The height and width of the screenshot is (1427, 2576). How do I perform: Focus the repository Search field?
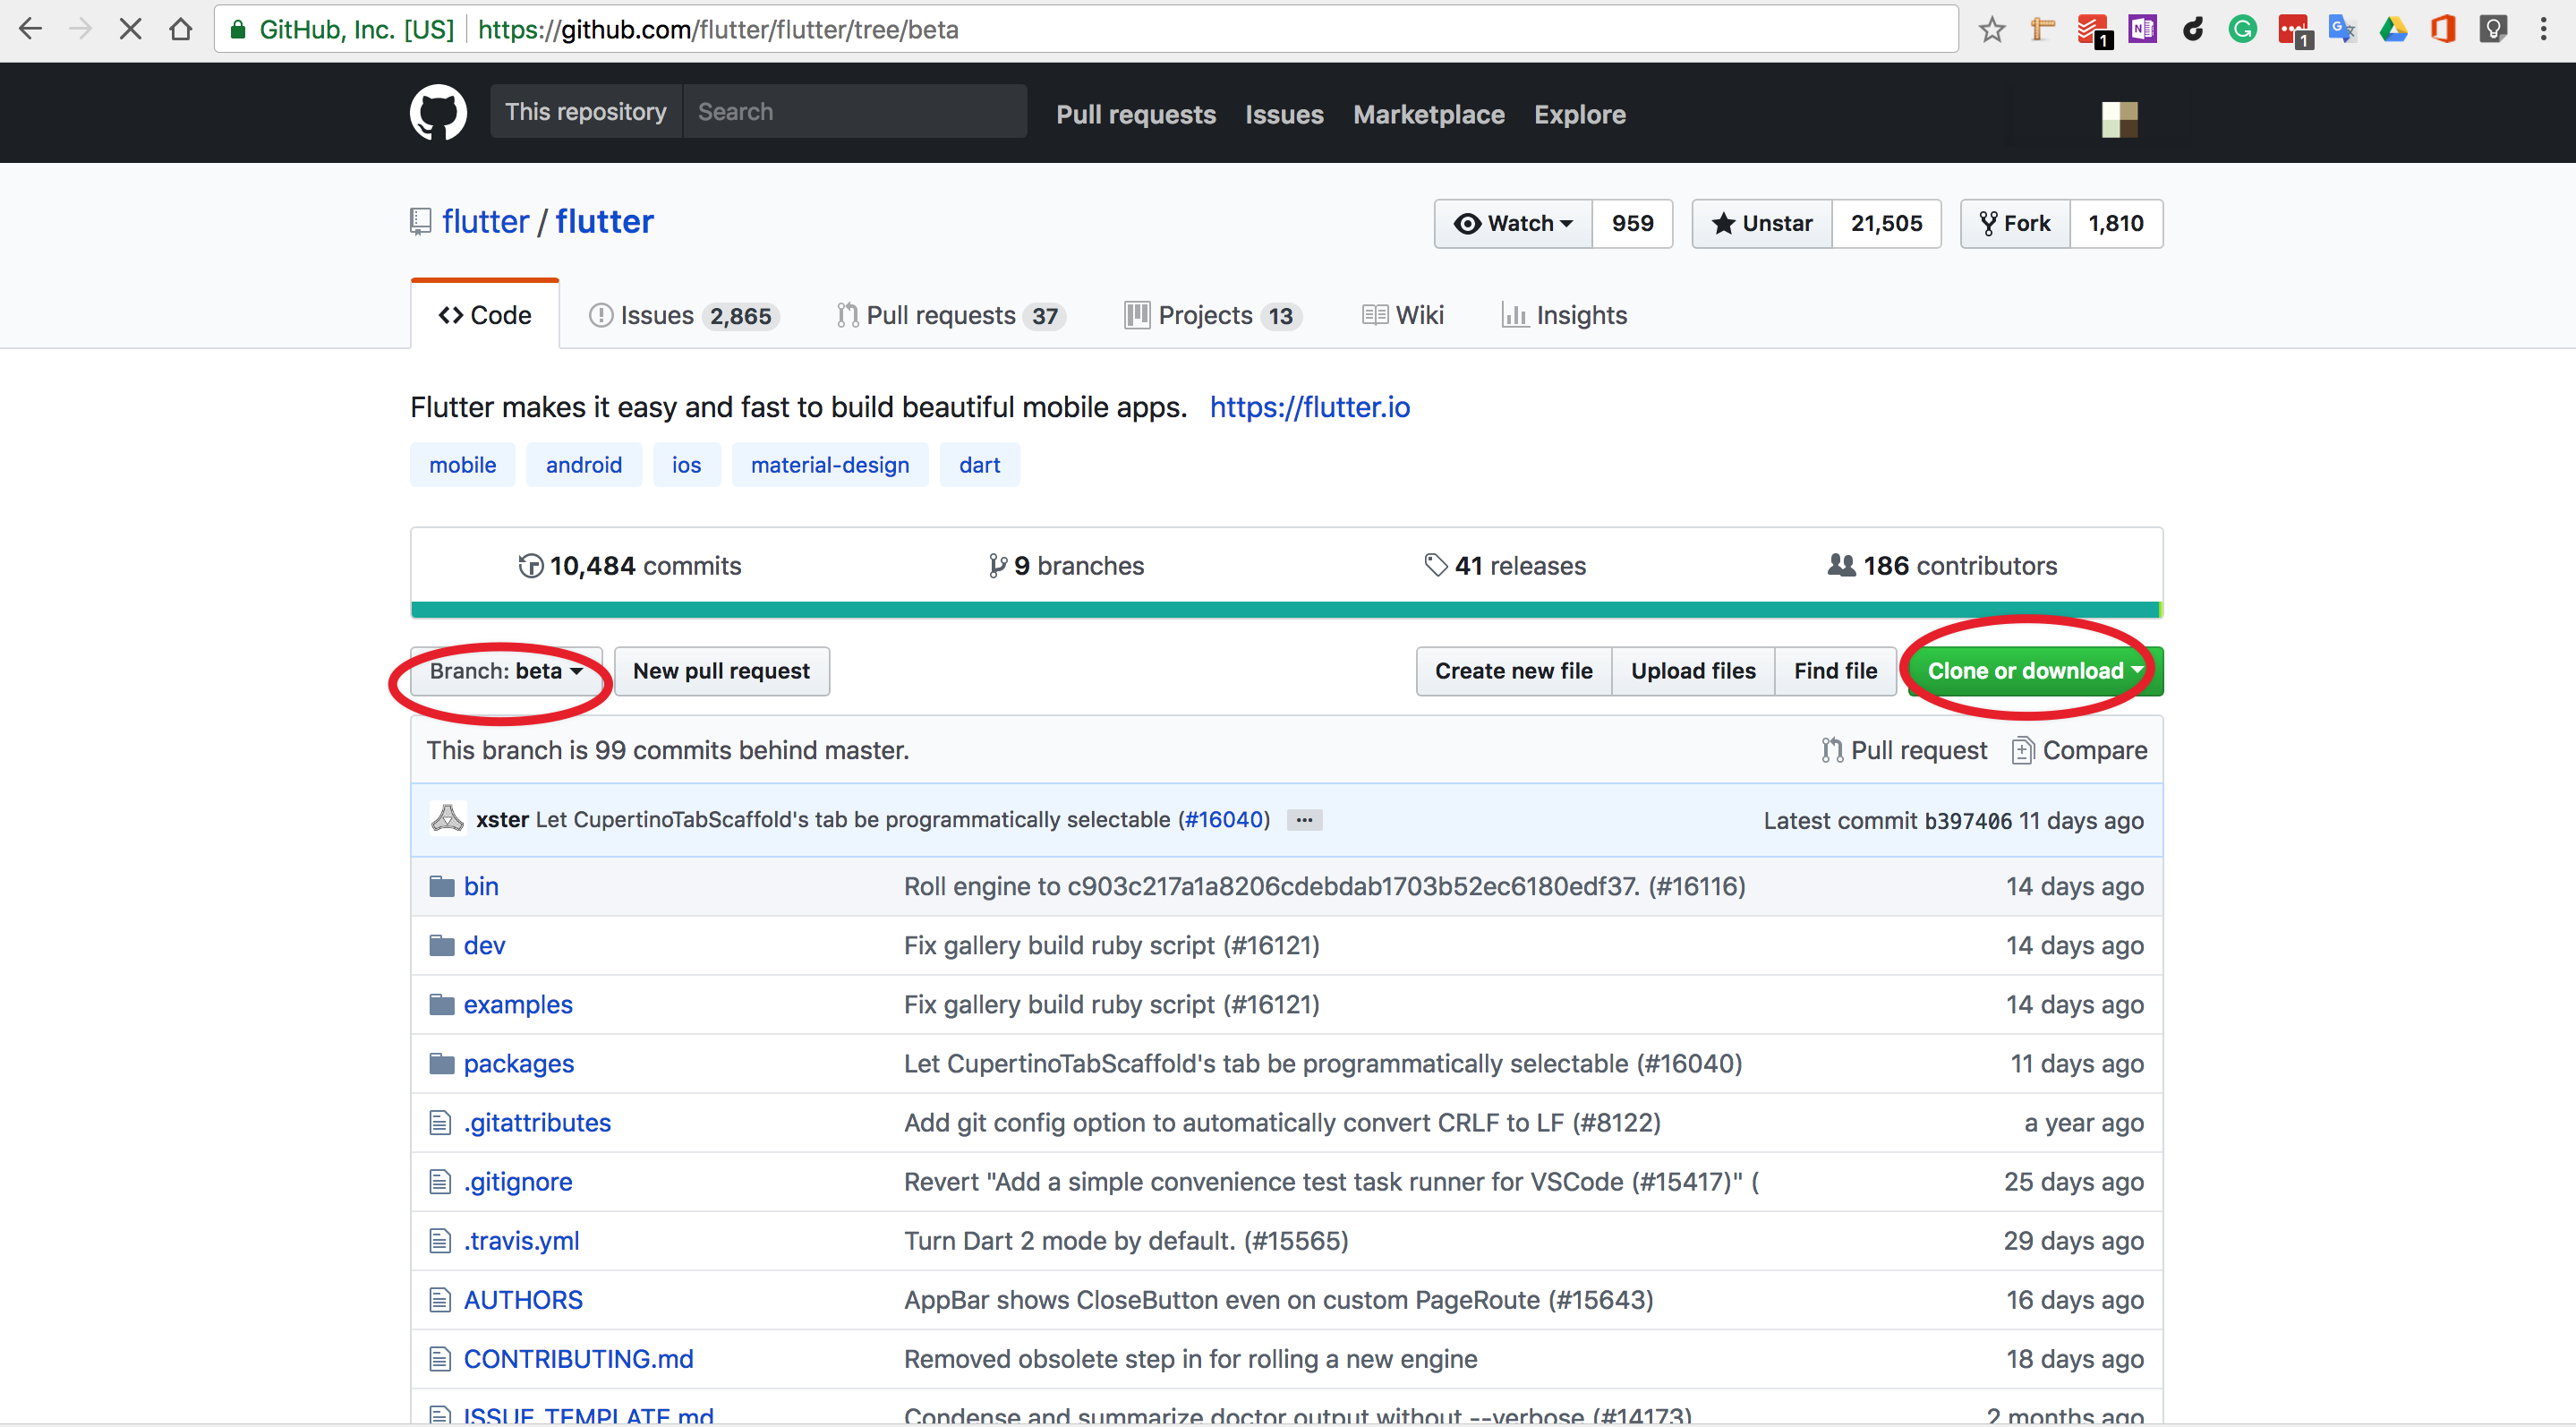click(854, 111)
